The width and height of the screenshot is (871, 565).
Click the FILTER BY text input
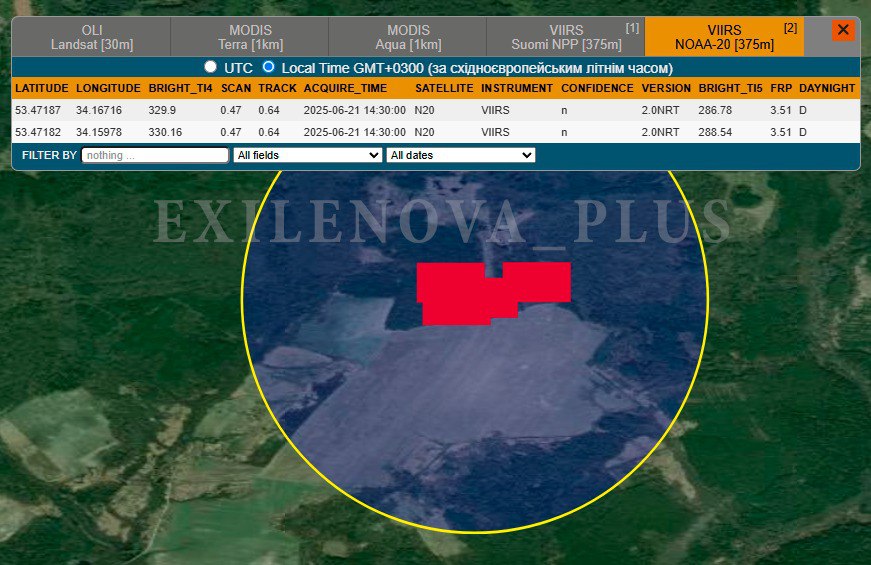pyautogui.click(x=155, y=155)
